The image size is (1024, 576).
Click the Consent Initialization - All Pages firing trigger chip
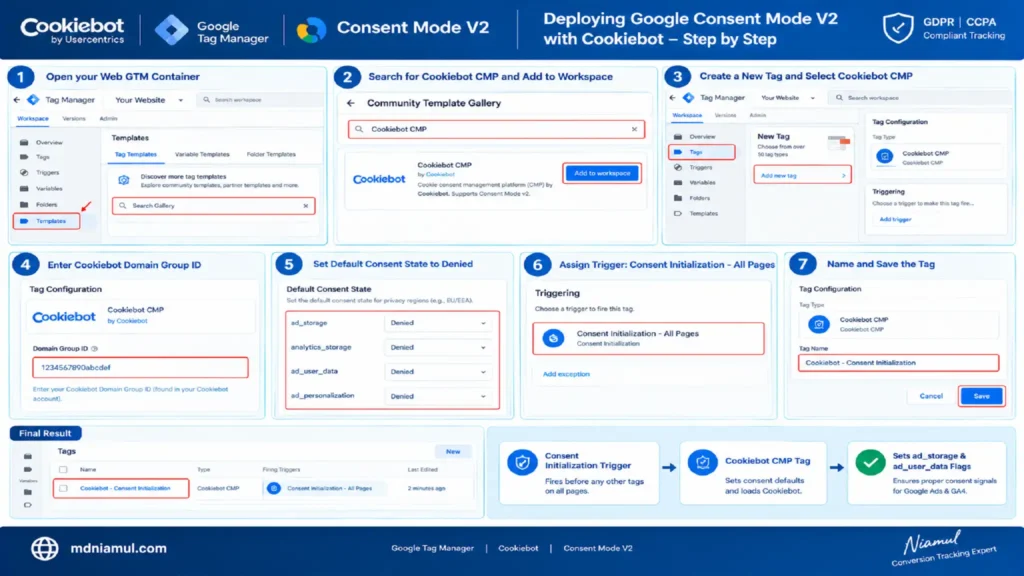[x=325, y=488]
